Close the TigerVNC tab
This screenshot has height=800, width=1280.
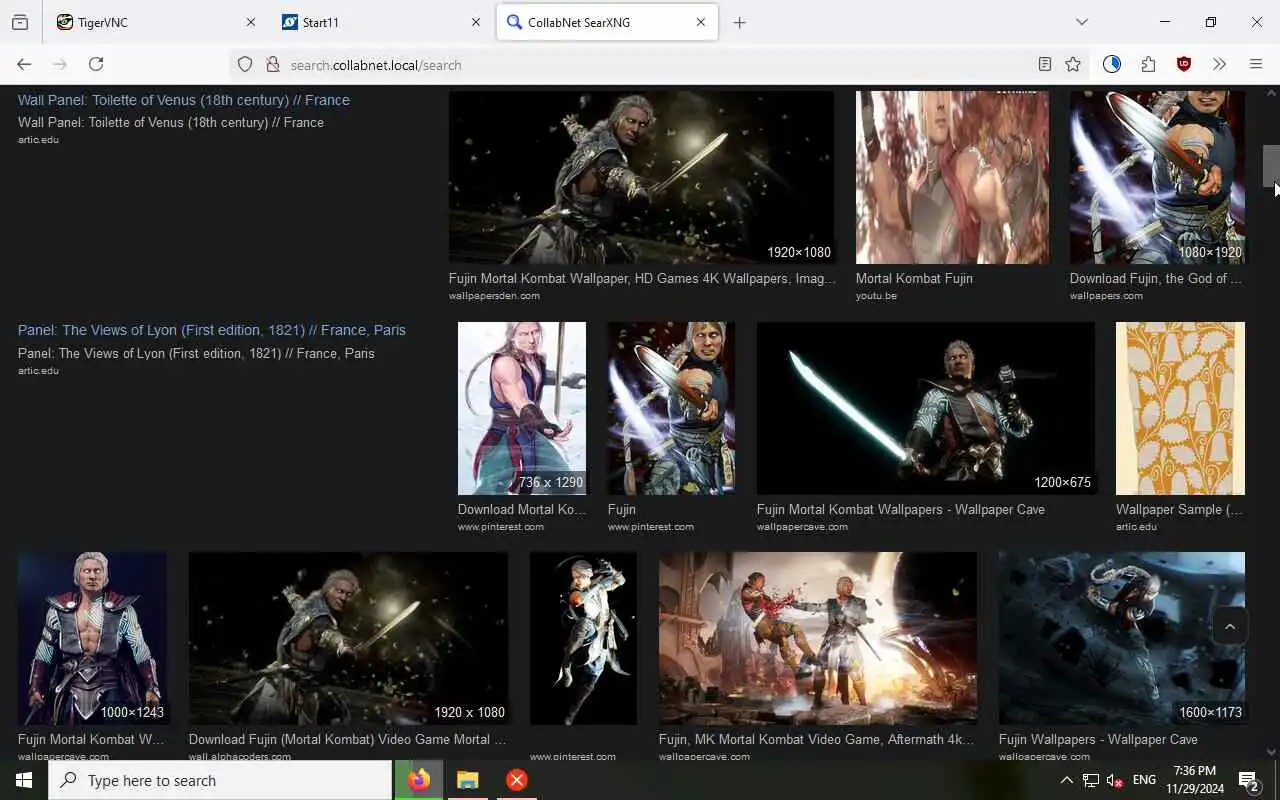[x=251, y=22]
